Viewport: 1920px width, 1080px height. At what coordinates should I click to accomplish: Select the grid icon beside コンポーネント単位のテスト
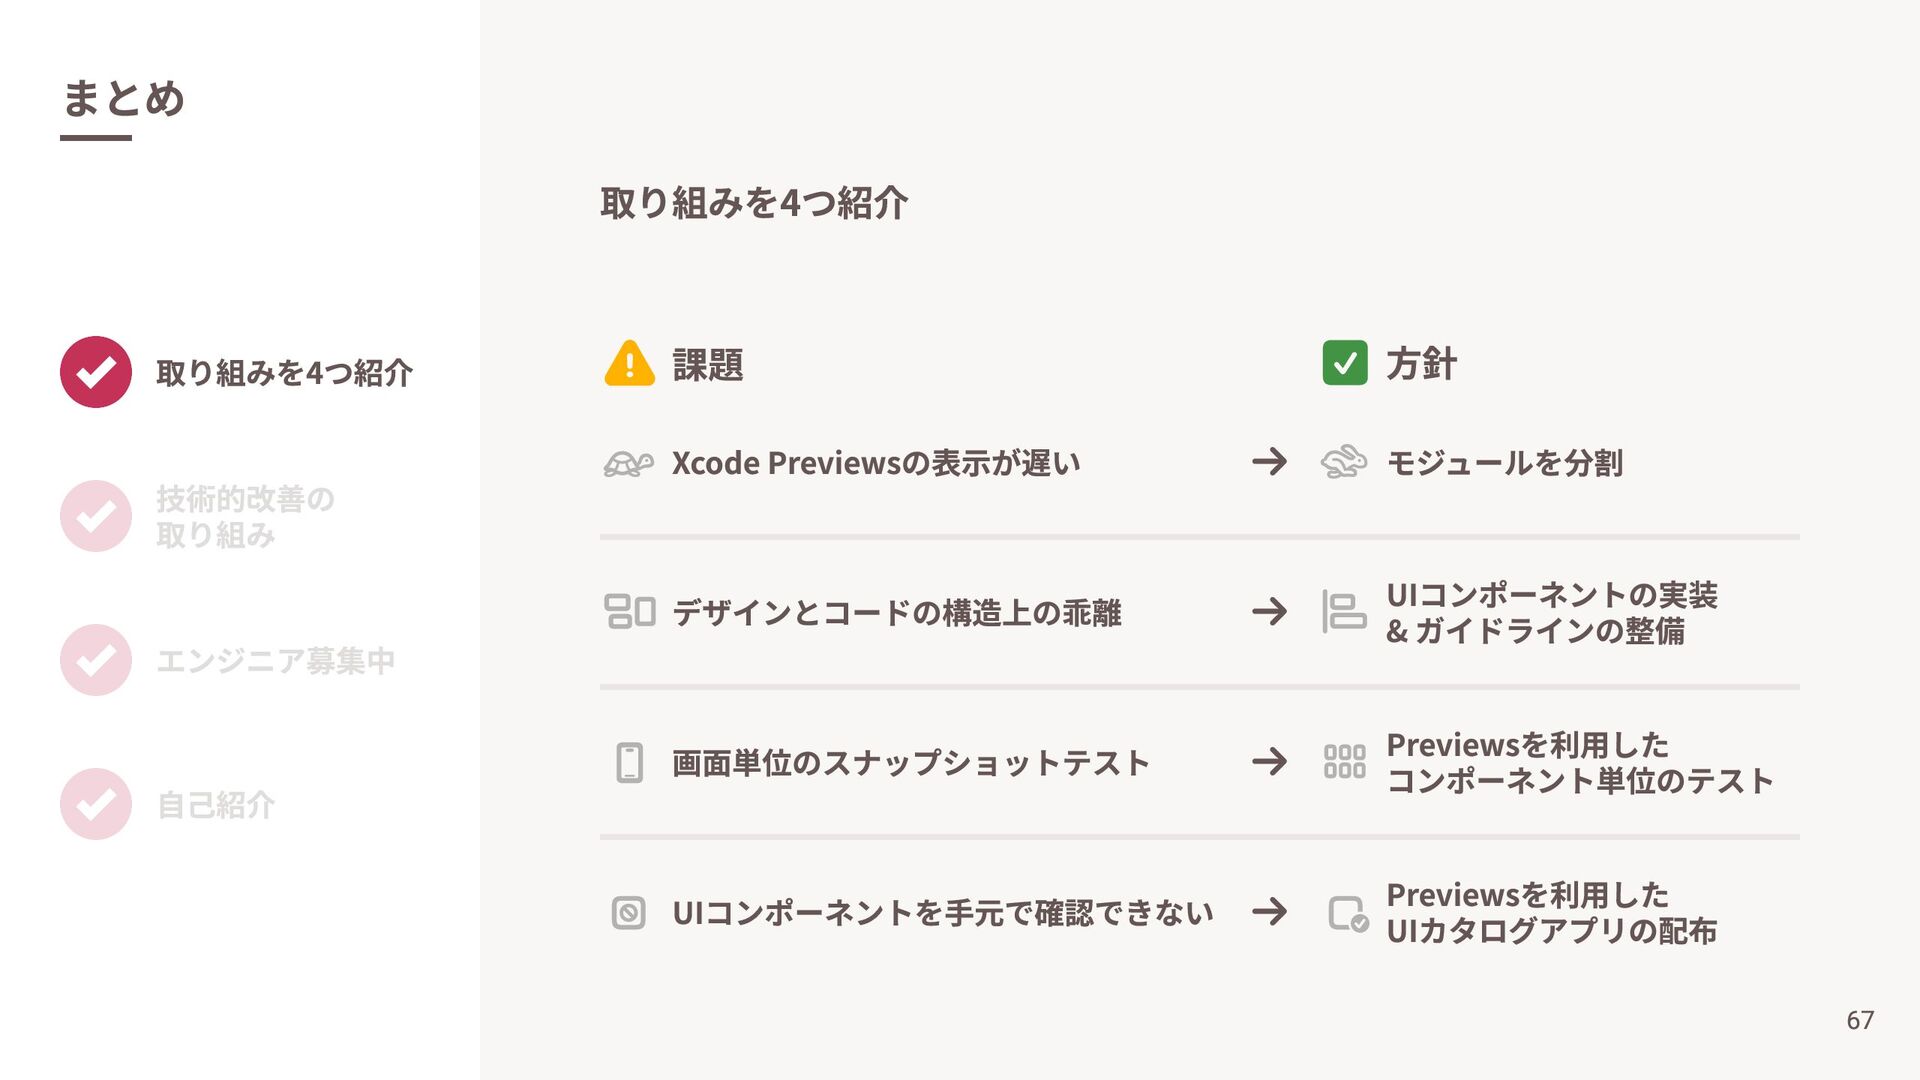1344,761
